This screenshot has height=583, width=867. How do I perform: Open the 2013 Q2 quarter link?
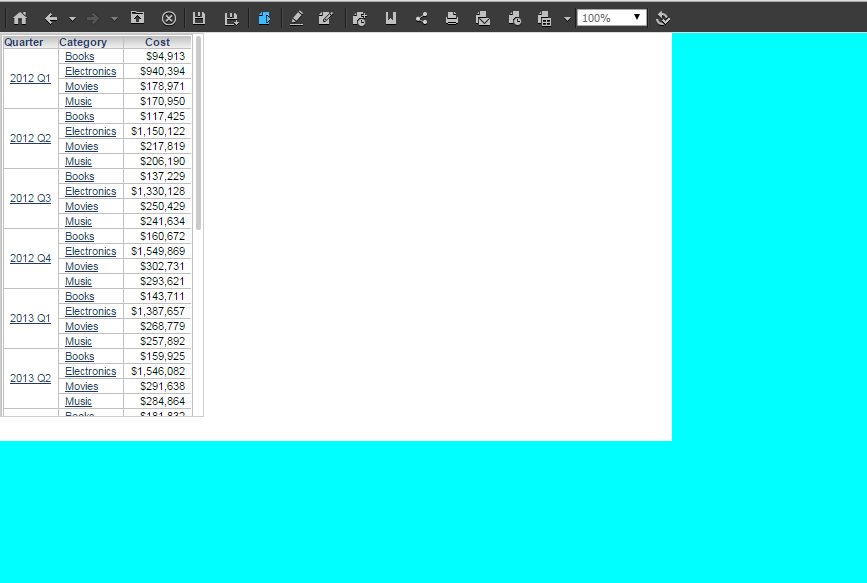tap(30, 378)
